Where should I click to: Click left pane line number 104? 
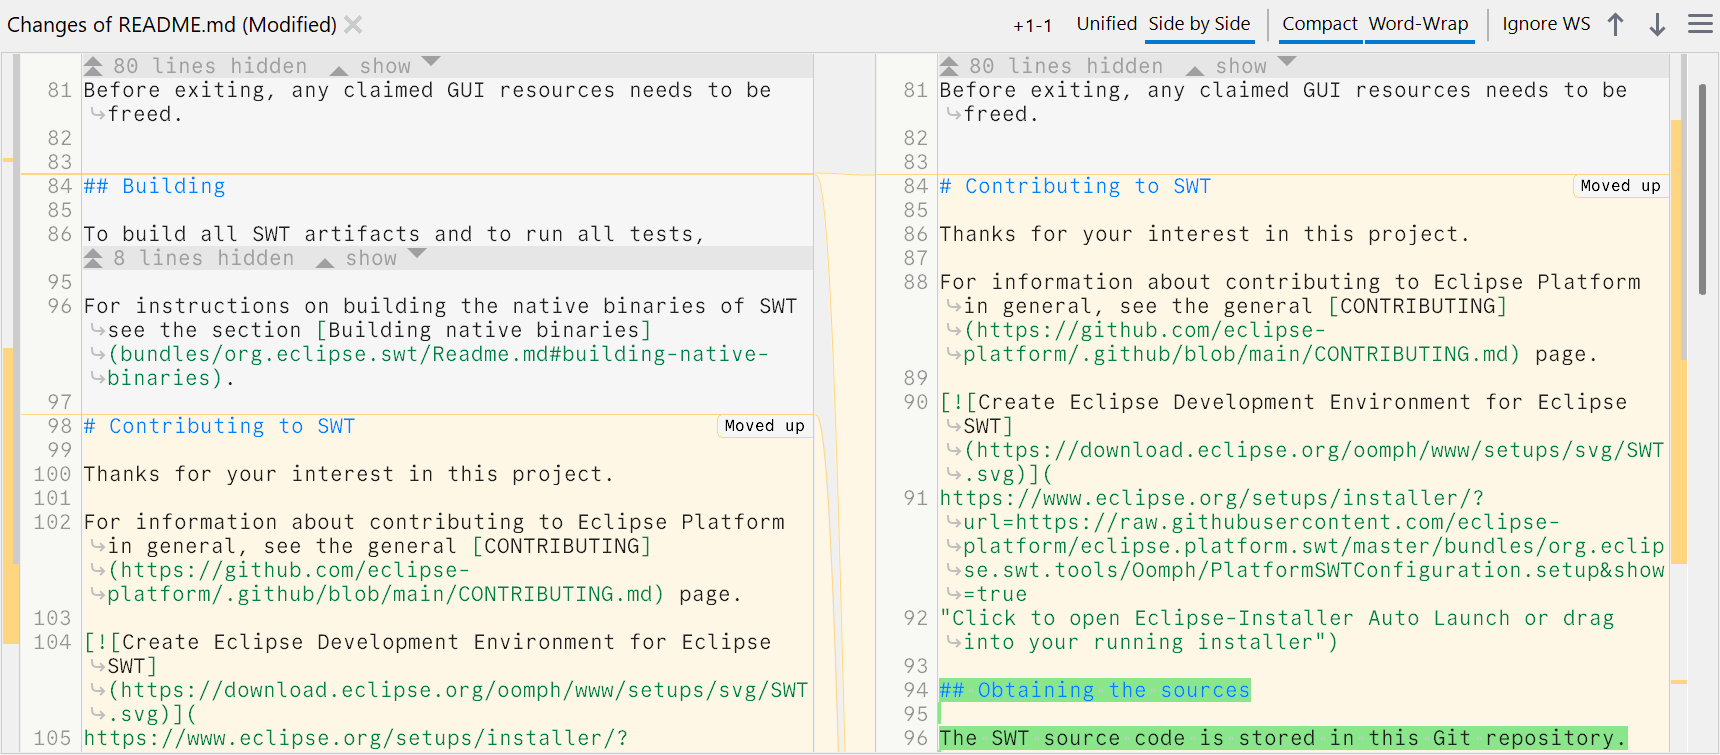point(52,642)
